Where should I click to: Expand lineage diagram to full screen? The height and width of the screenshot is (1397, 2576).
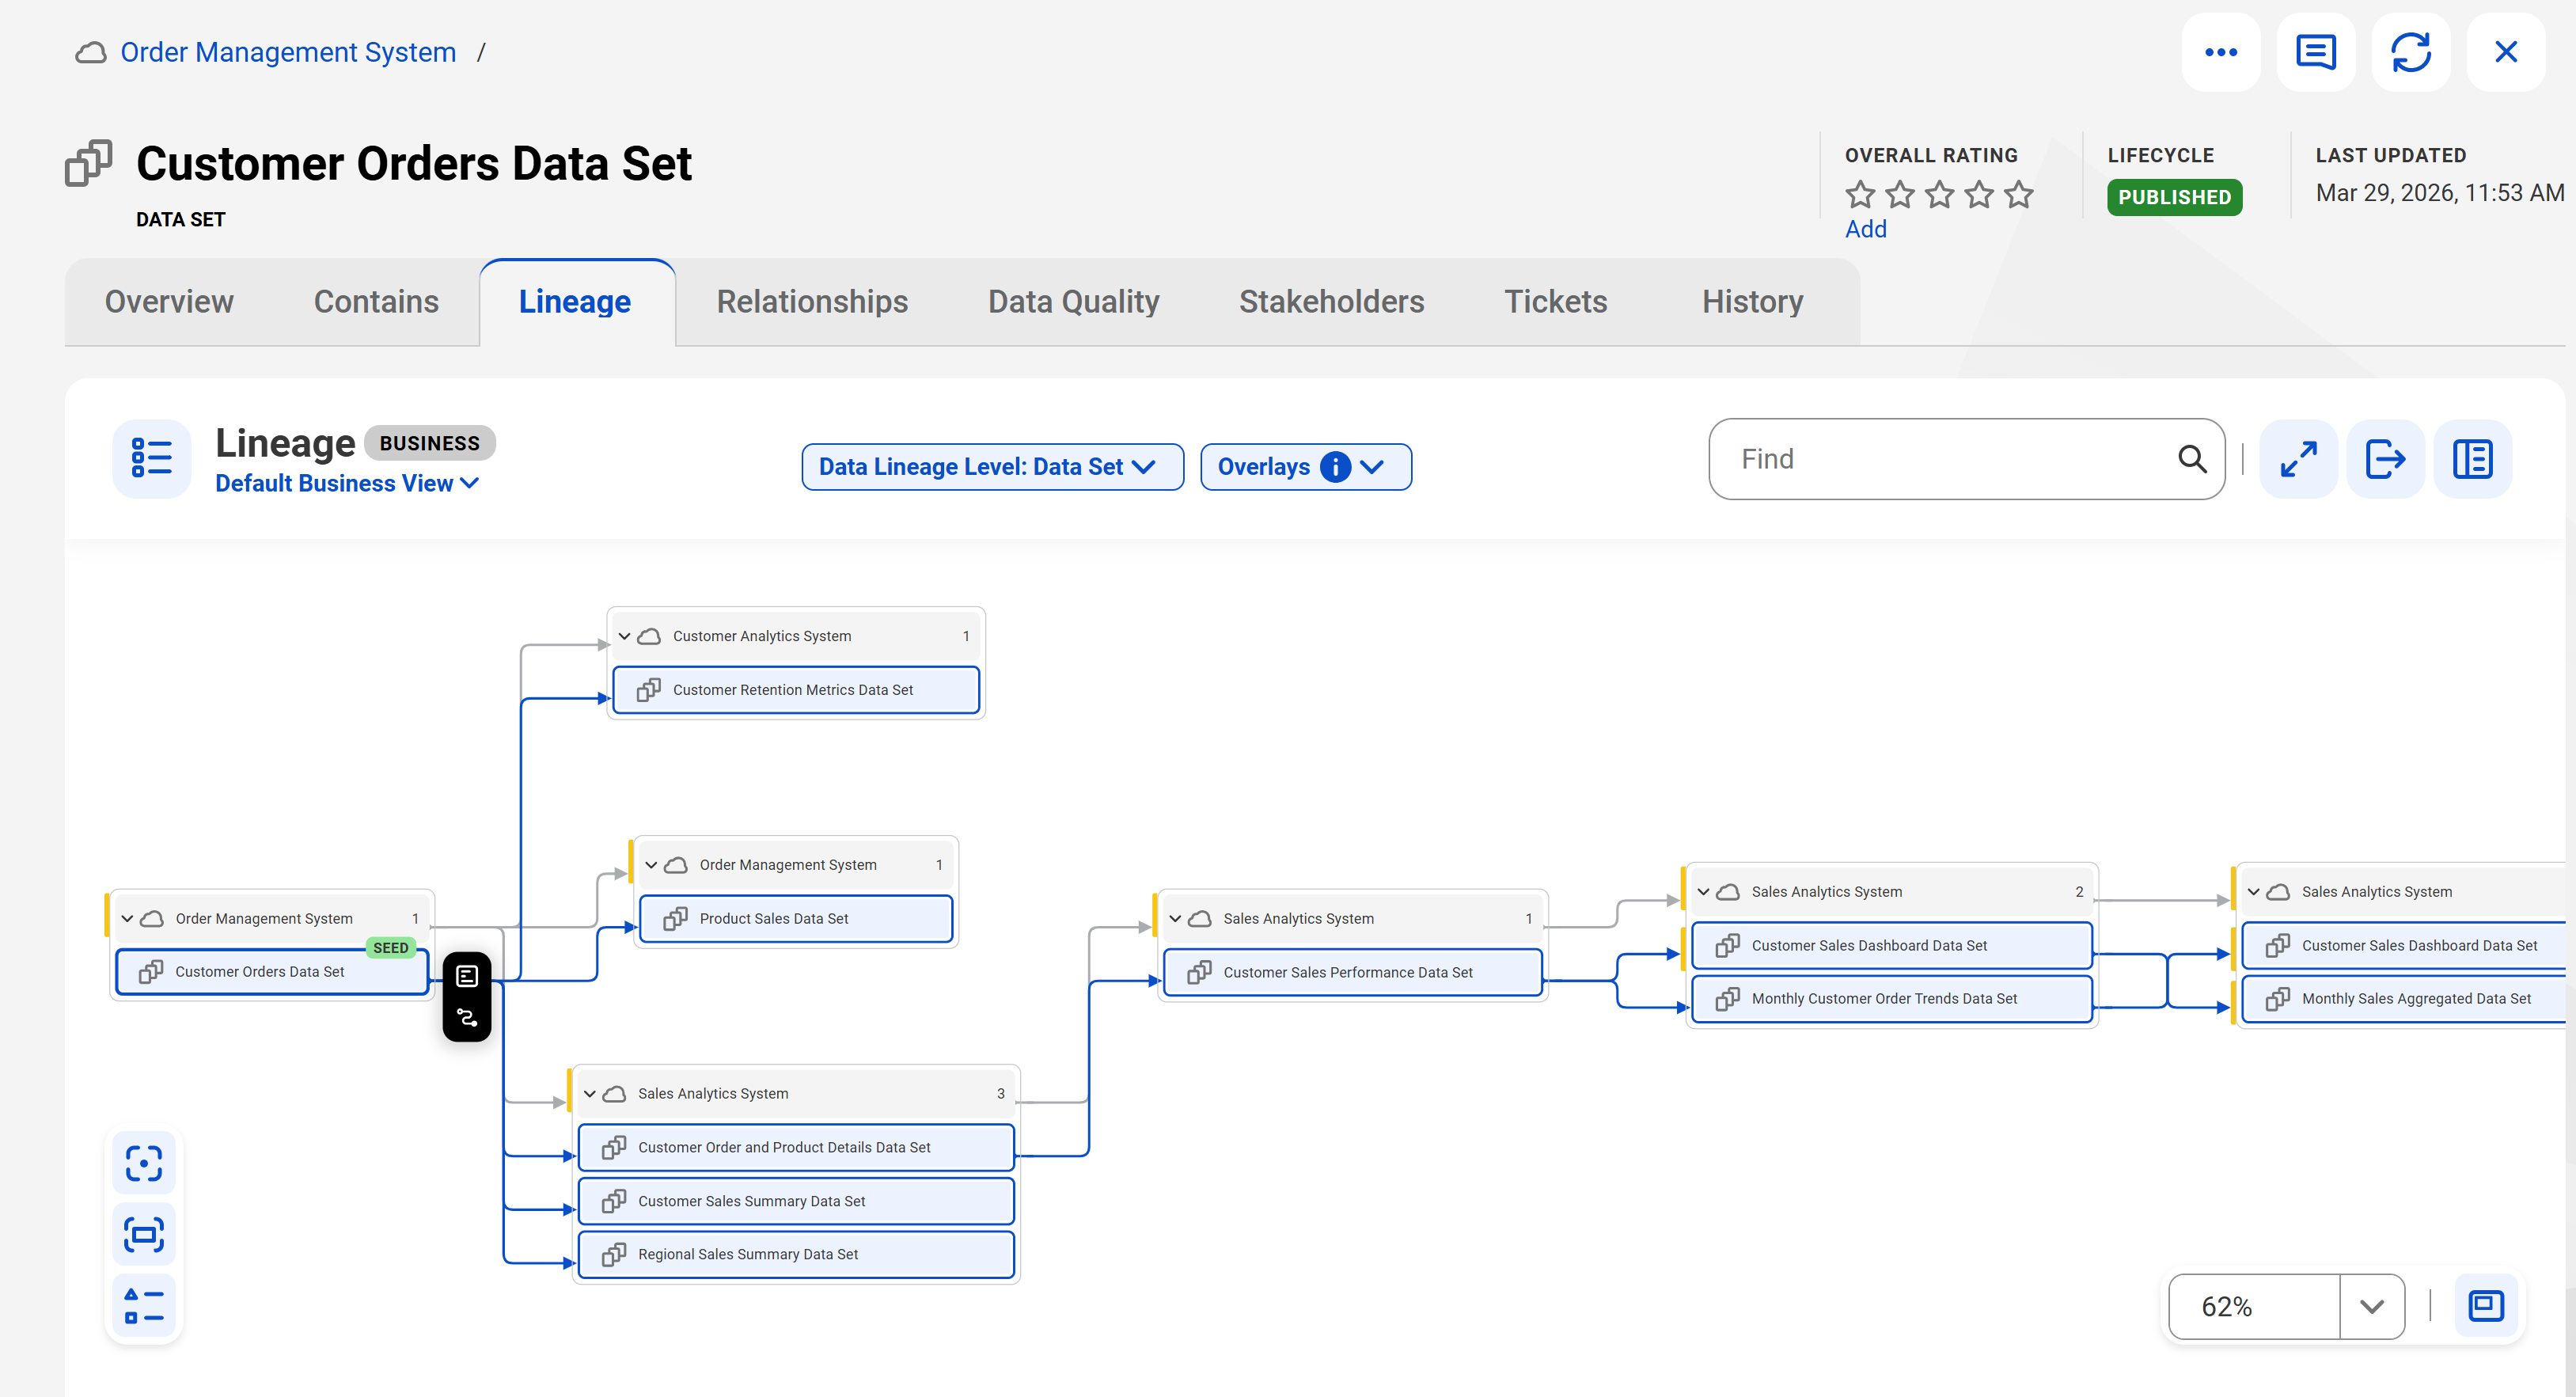2298,459
